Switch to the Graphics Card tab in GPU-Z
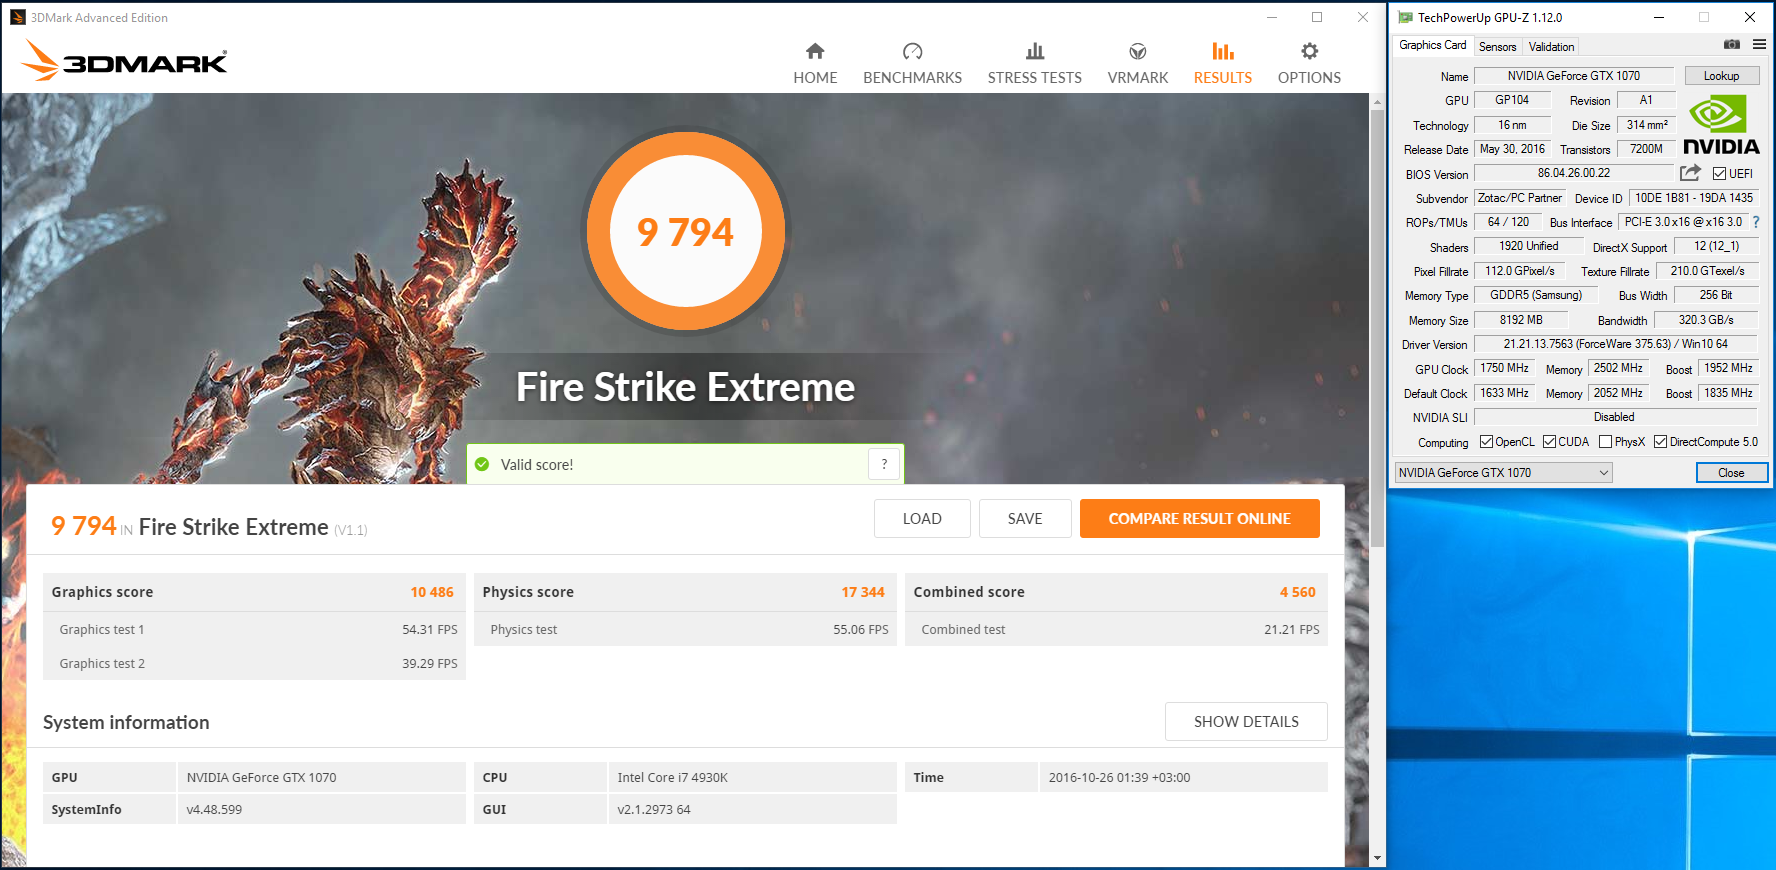Viewport: 1776px width, 870px height. (1432, 45)
